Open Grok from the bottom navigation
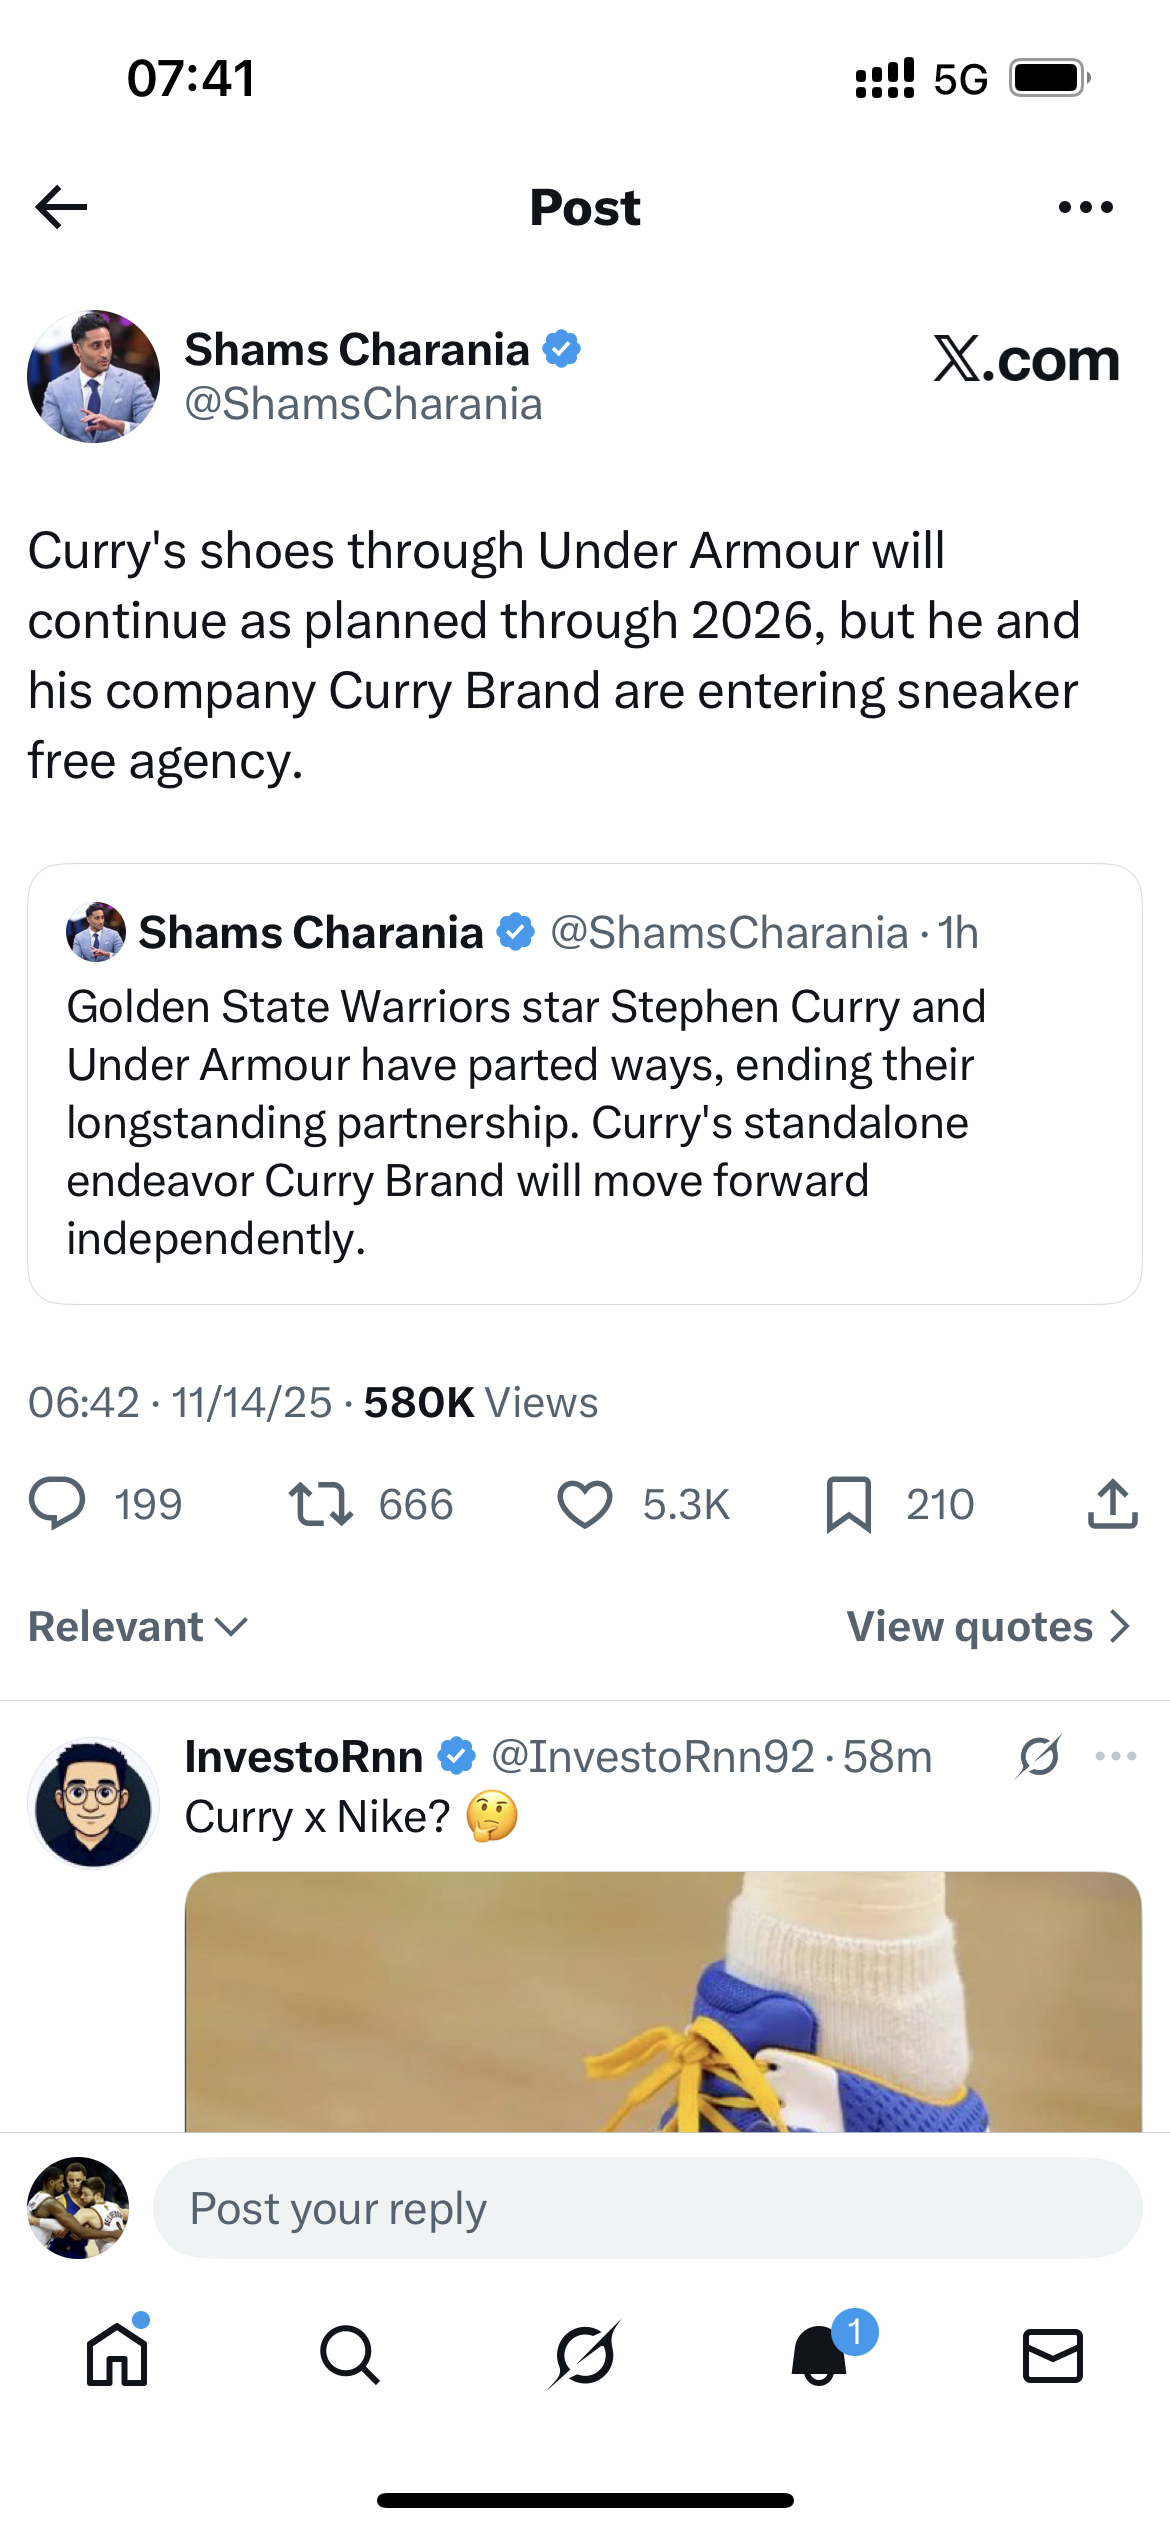1170x2532 pixels. 585,2355
